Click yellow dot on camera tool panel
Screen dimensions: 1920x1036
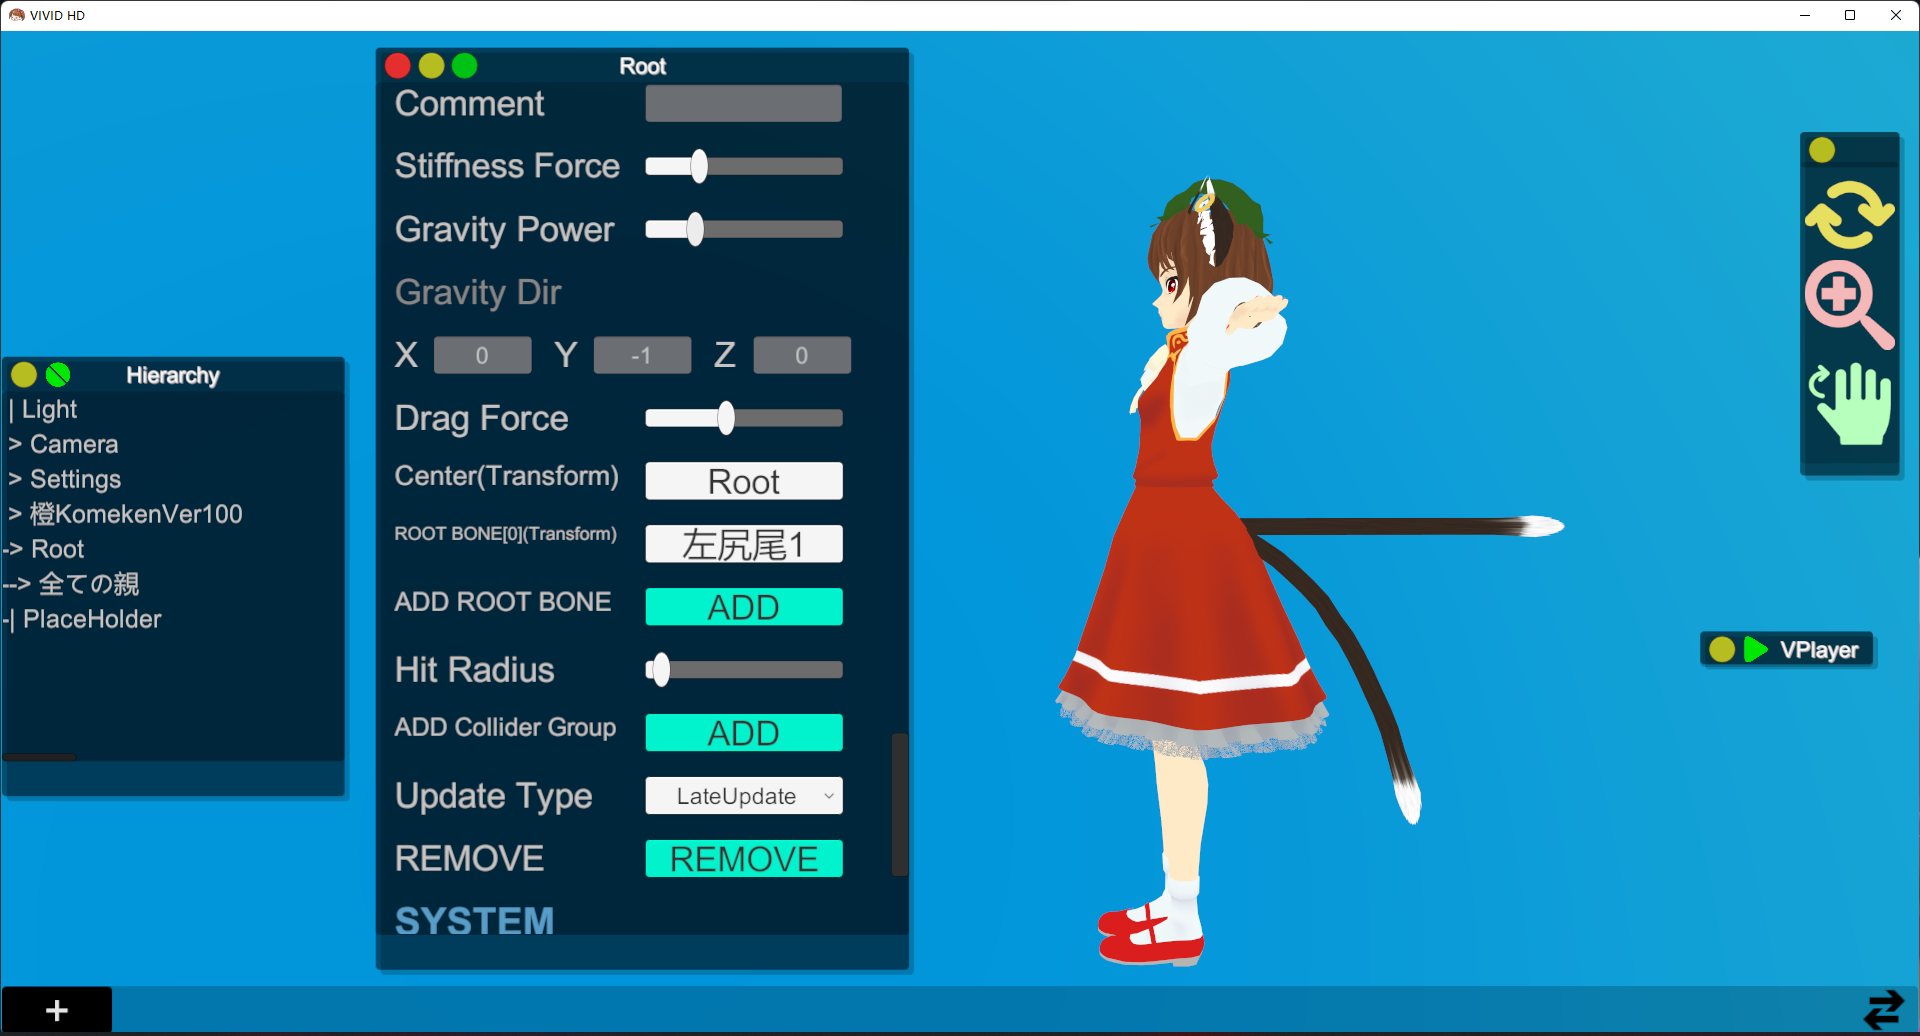coord(1822,150)
